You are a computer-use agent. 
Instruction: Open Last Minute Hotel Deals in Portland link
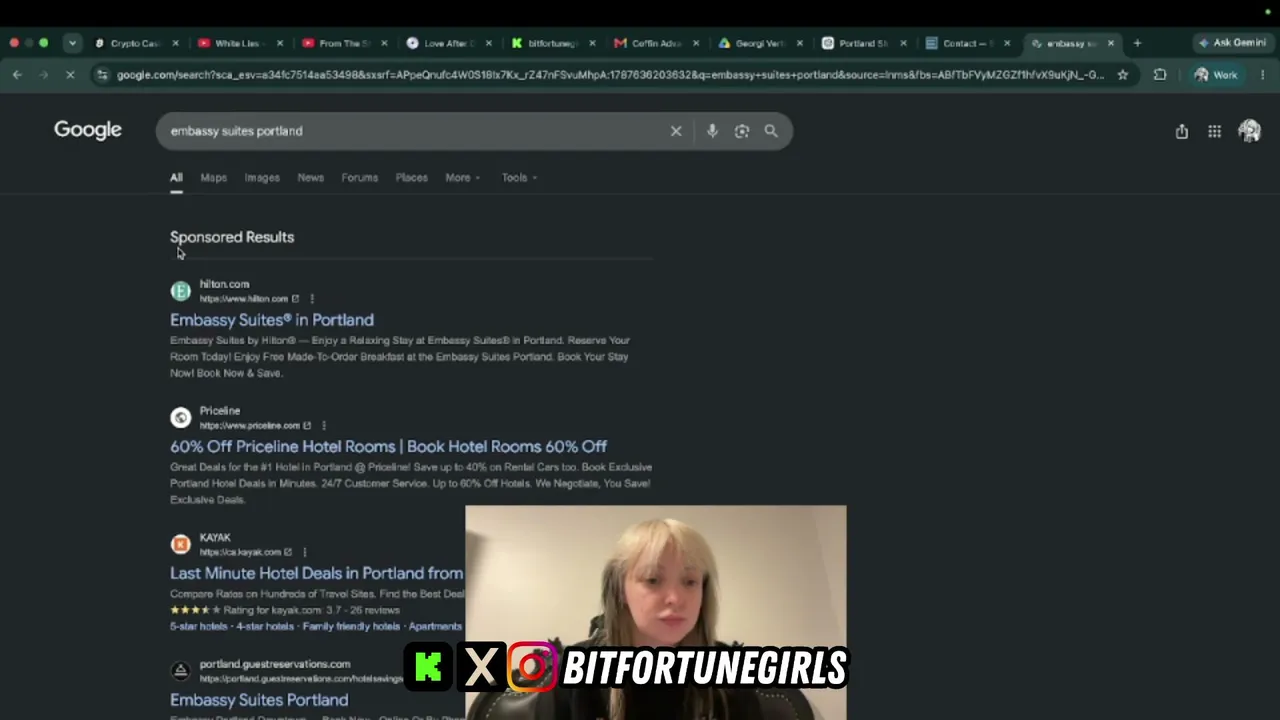click(x=316, y=573)
